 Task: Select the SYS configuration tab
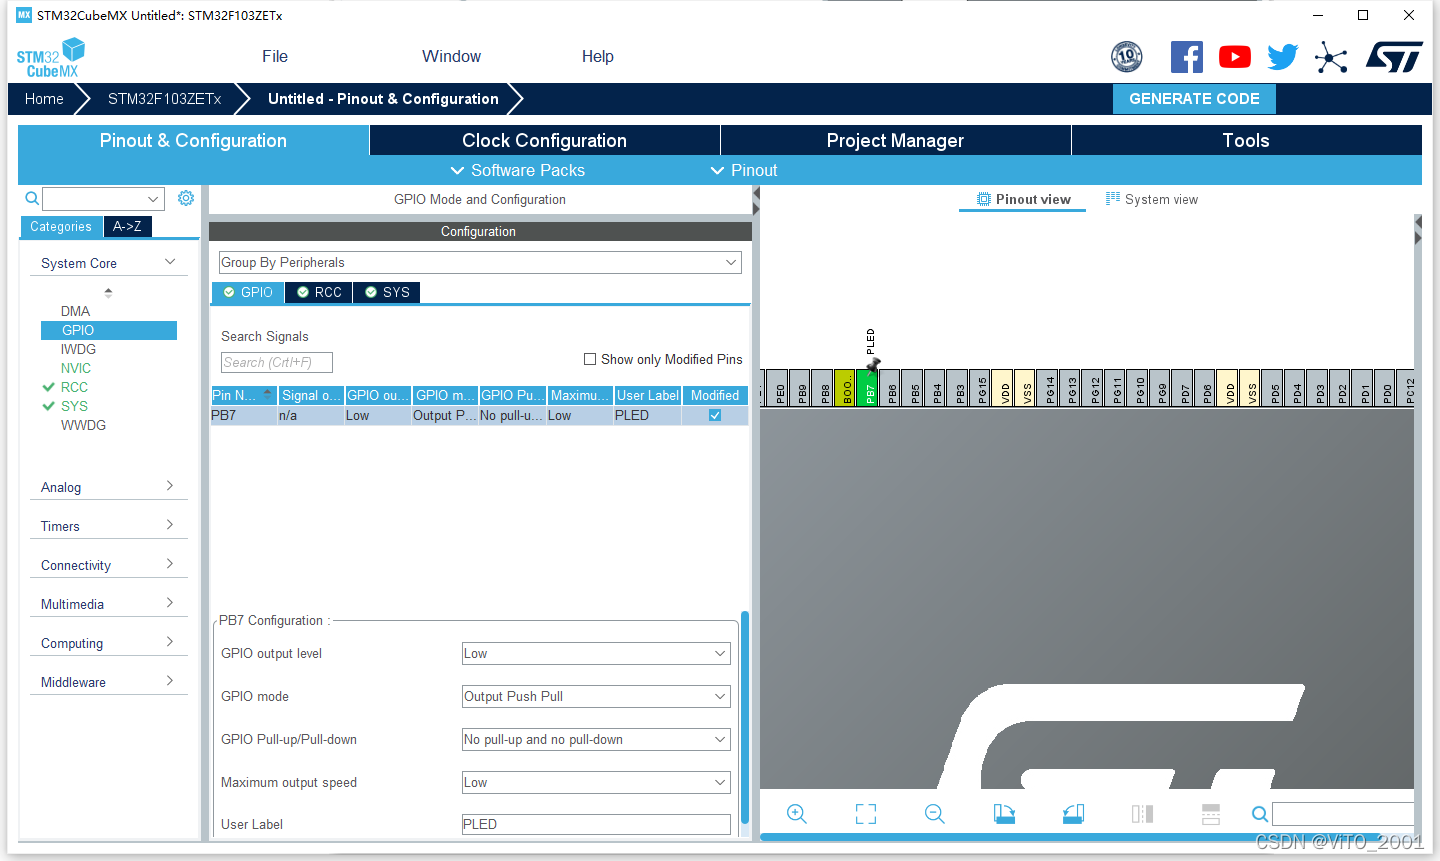387,292
